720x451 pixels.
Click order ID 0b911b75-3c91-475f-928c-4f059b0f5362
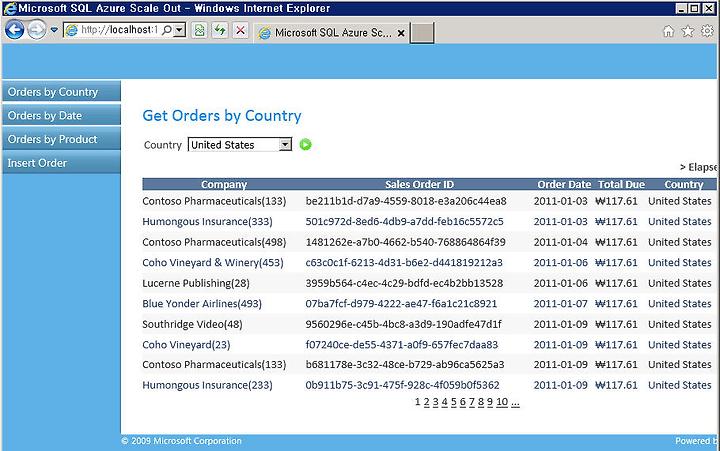[402, 385]
